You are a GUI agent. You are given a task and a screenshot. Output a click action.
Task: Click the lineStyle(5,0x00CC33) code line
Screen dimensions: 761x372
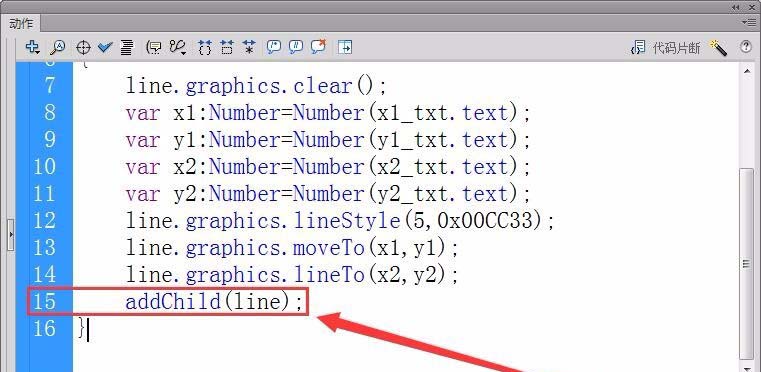[x=340, y=221]
